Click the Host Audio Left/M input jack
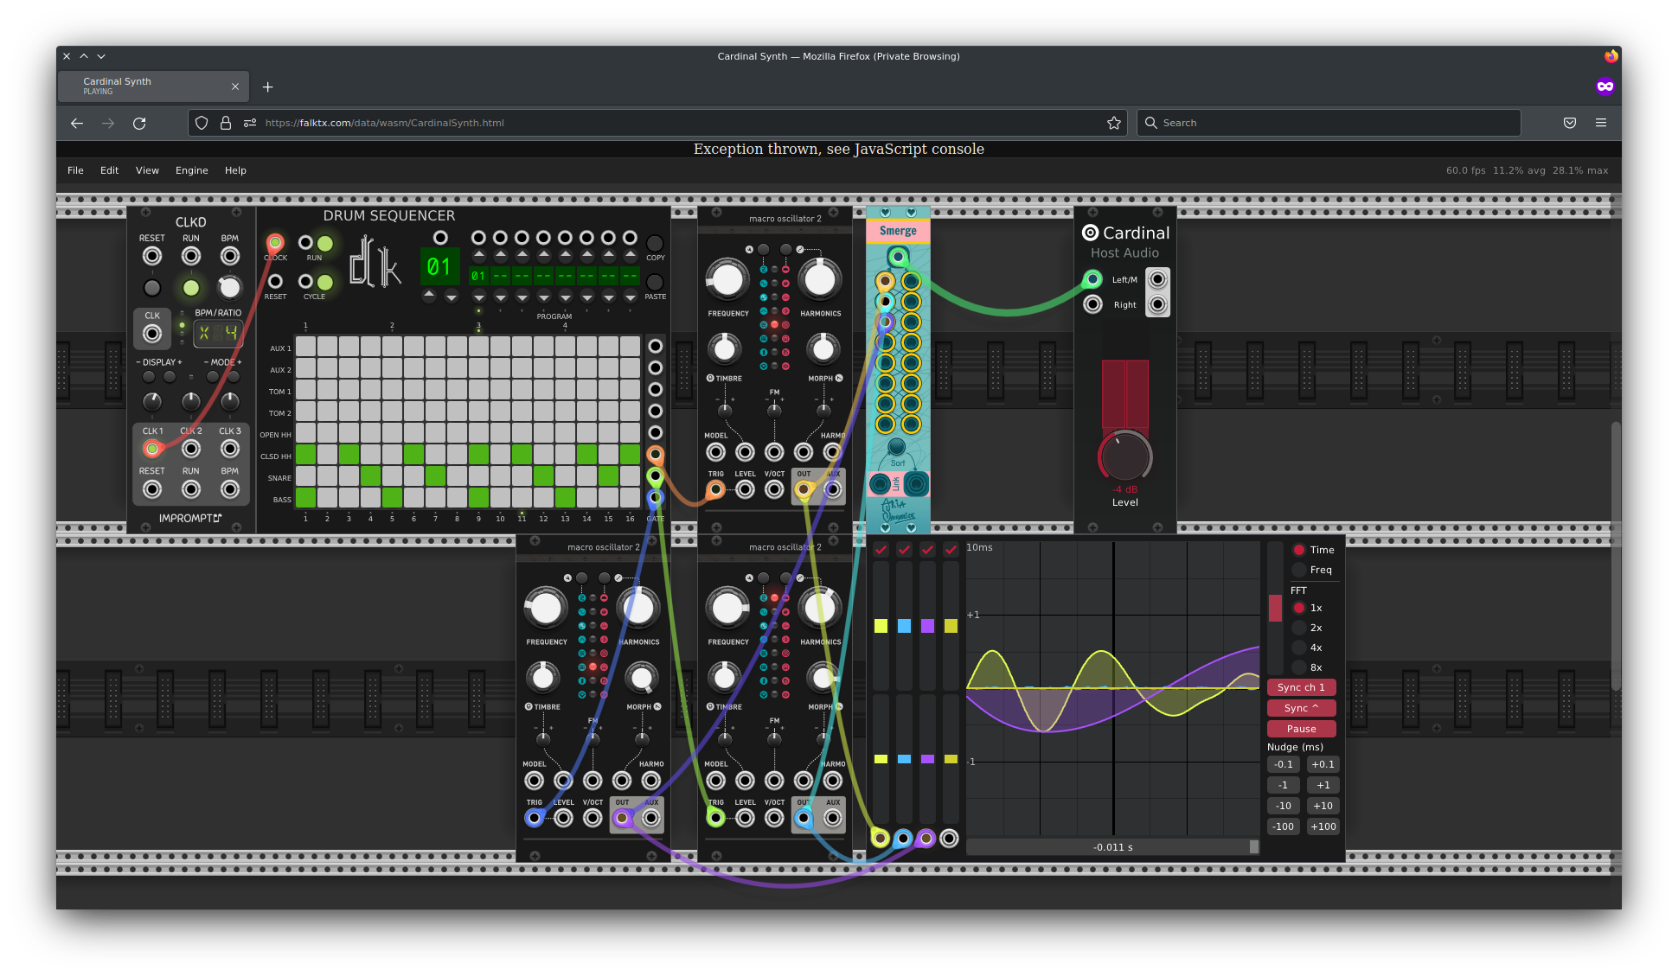Screen dimensions: 1678x976 click(x=1093, y=279)
